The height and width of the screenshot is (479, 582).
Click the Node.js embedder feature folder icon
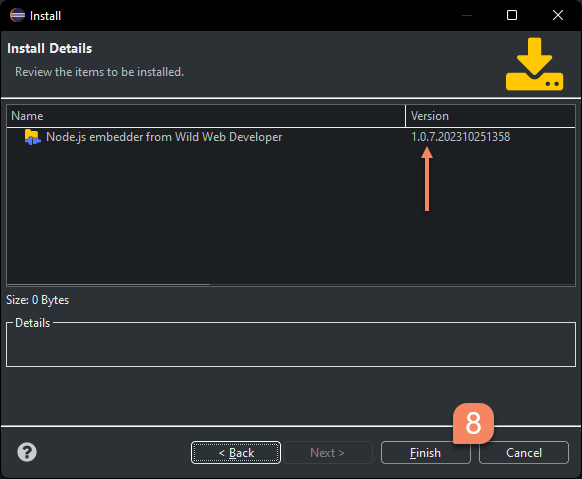coord(32,137)
